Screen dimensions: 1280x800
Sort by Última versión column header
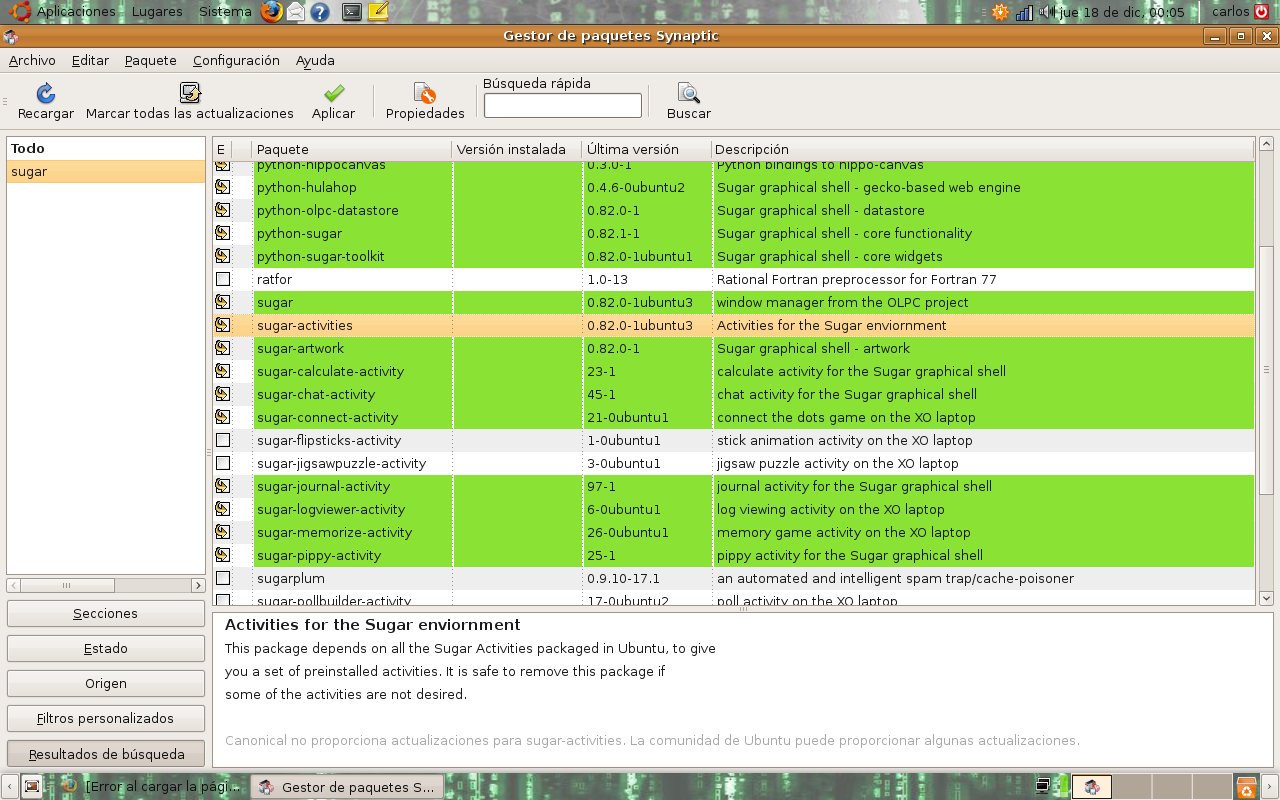tap(646, 149)
